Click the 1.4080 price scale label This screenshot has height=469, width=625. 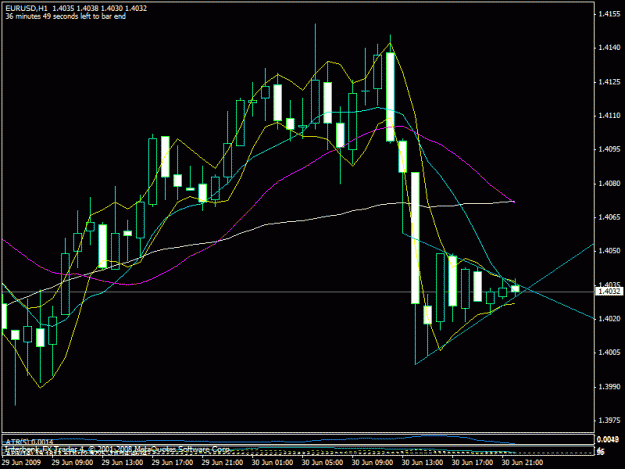click(x=609, y=184)
